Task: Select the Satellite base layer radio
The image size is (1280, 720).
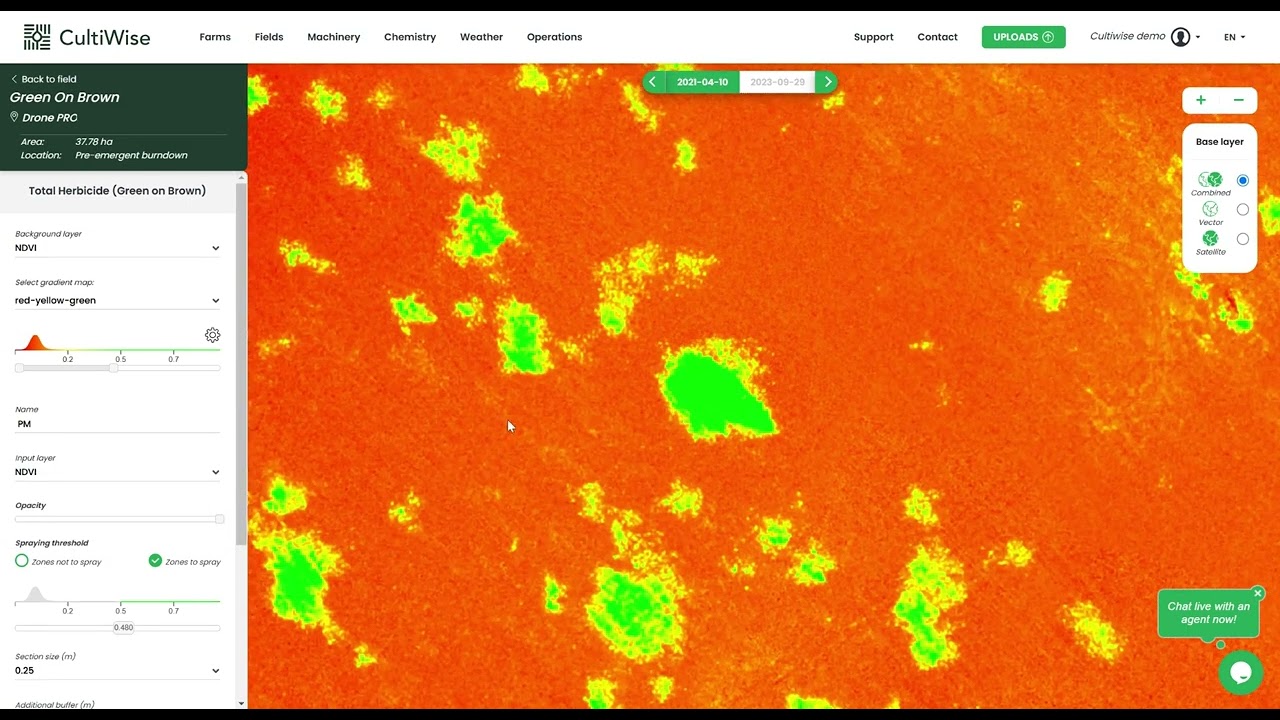Action: click(x=1243, y=238)
